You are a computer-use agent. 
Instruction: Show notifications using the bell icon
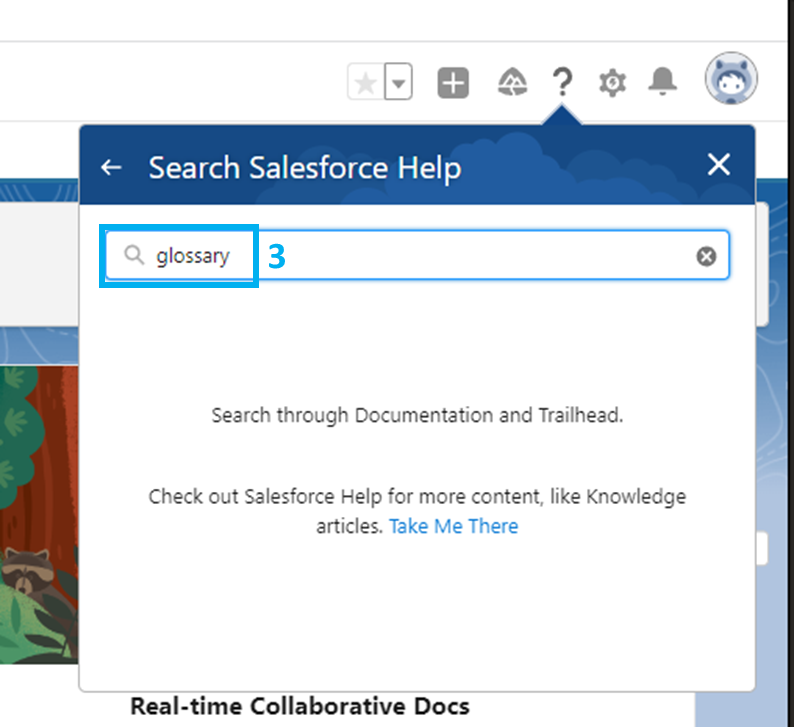coord(662,81)
